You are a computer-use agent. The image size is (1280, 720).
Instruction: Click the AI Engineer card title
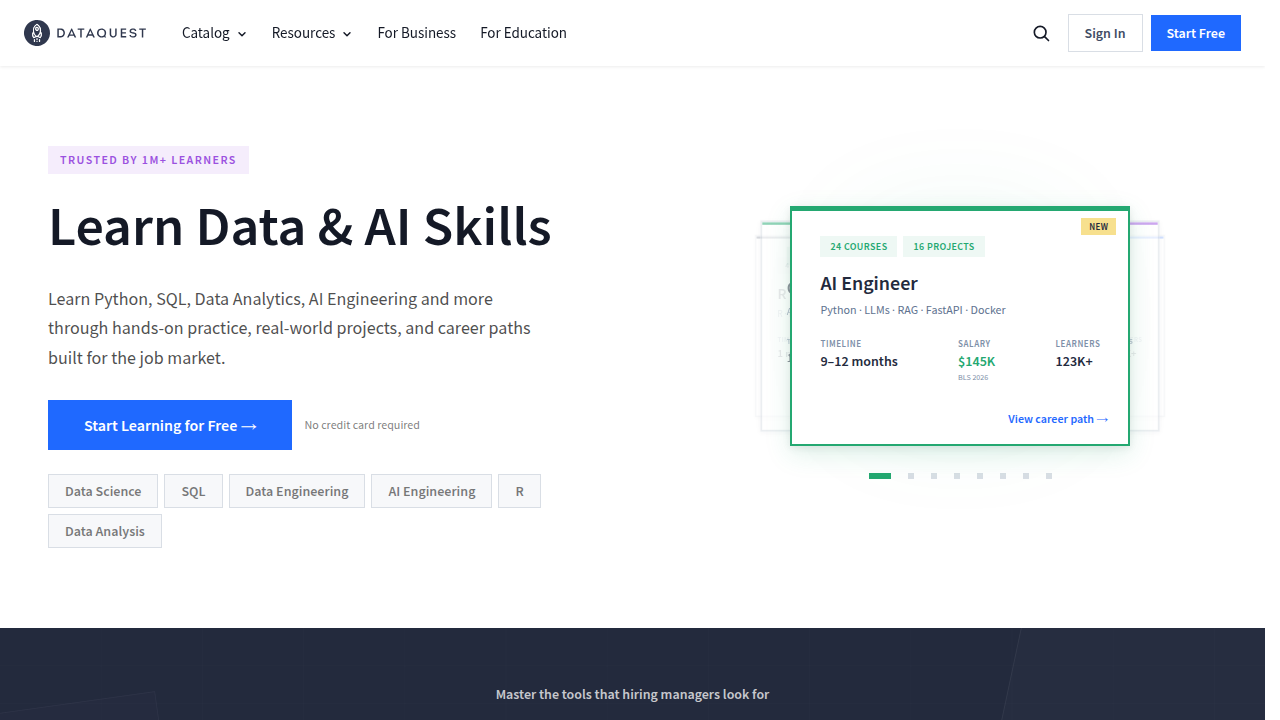869,283
